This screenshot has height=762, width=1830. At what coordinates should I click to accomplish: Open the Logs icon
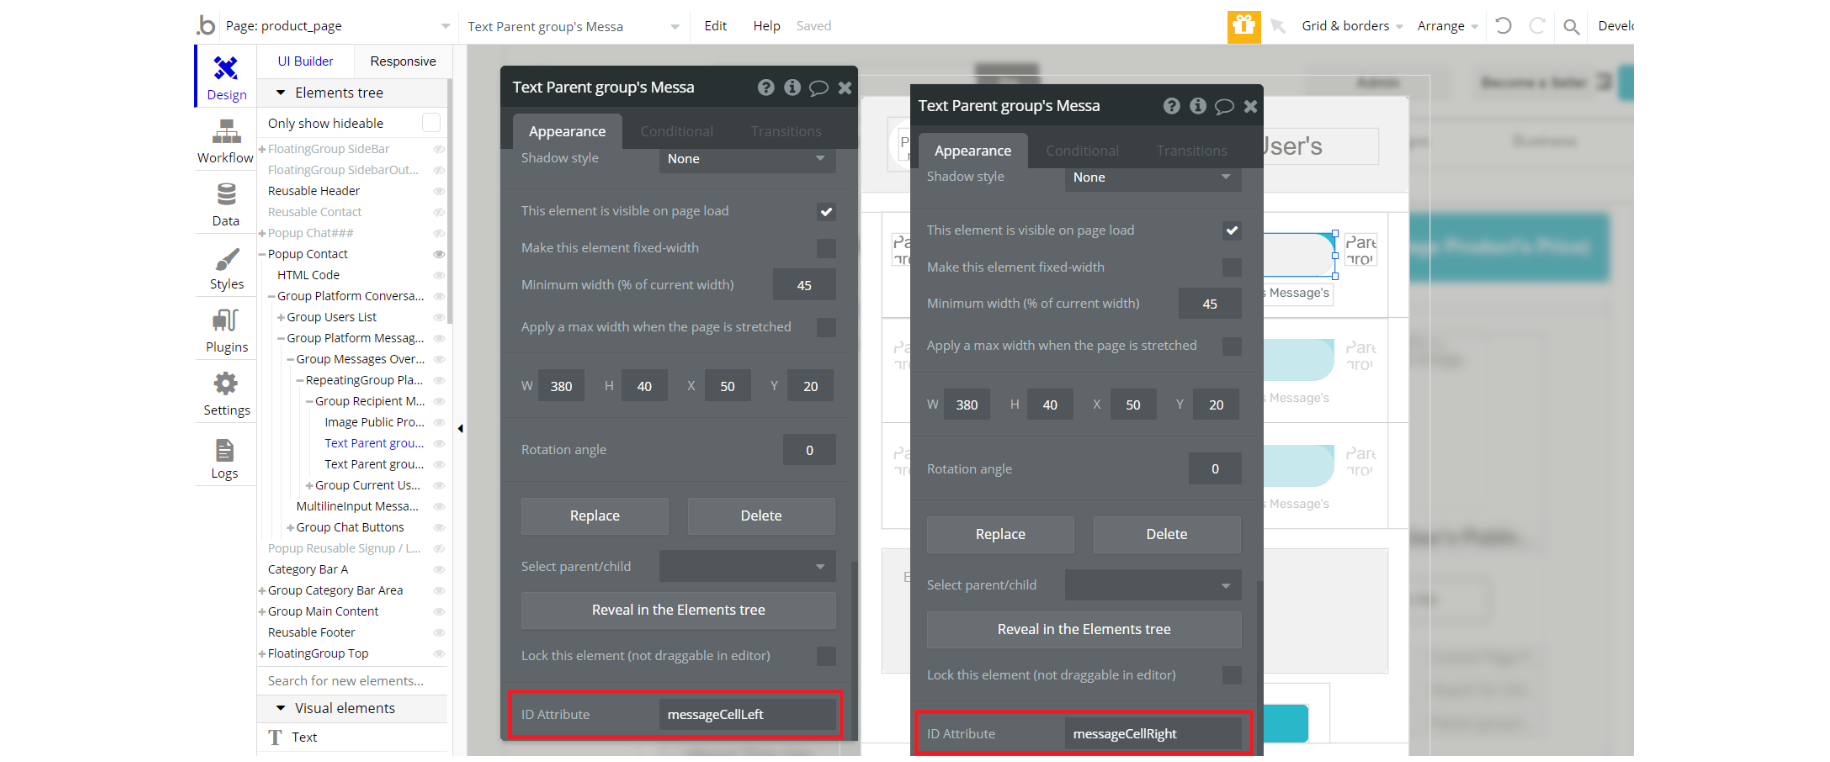coord(225,450)
